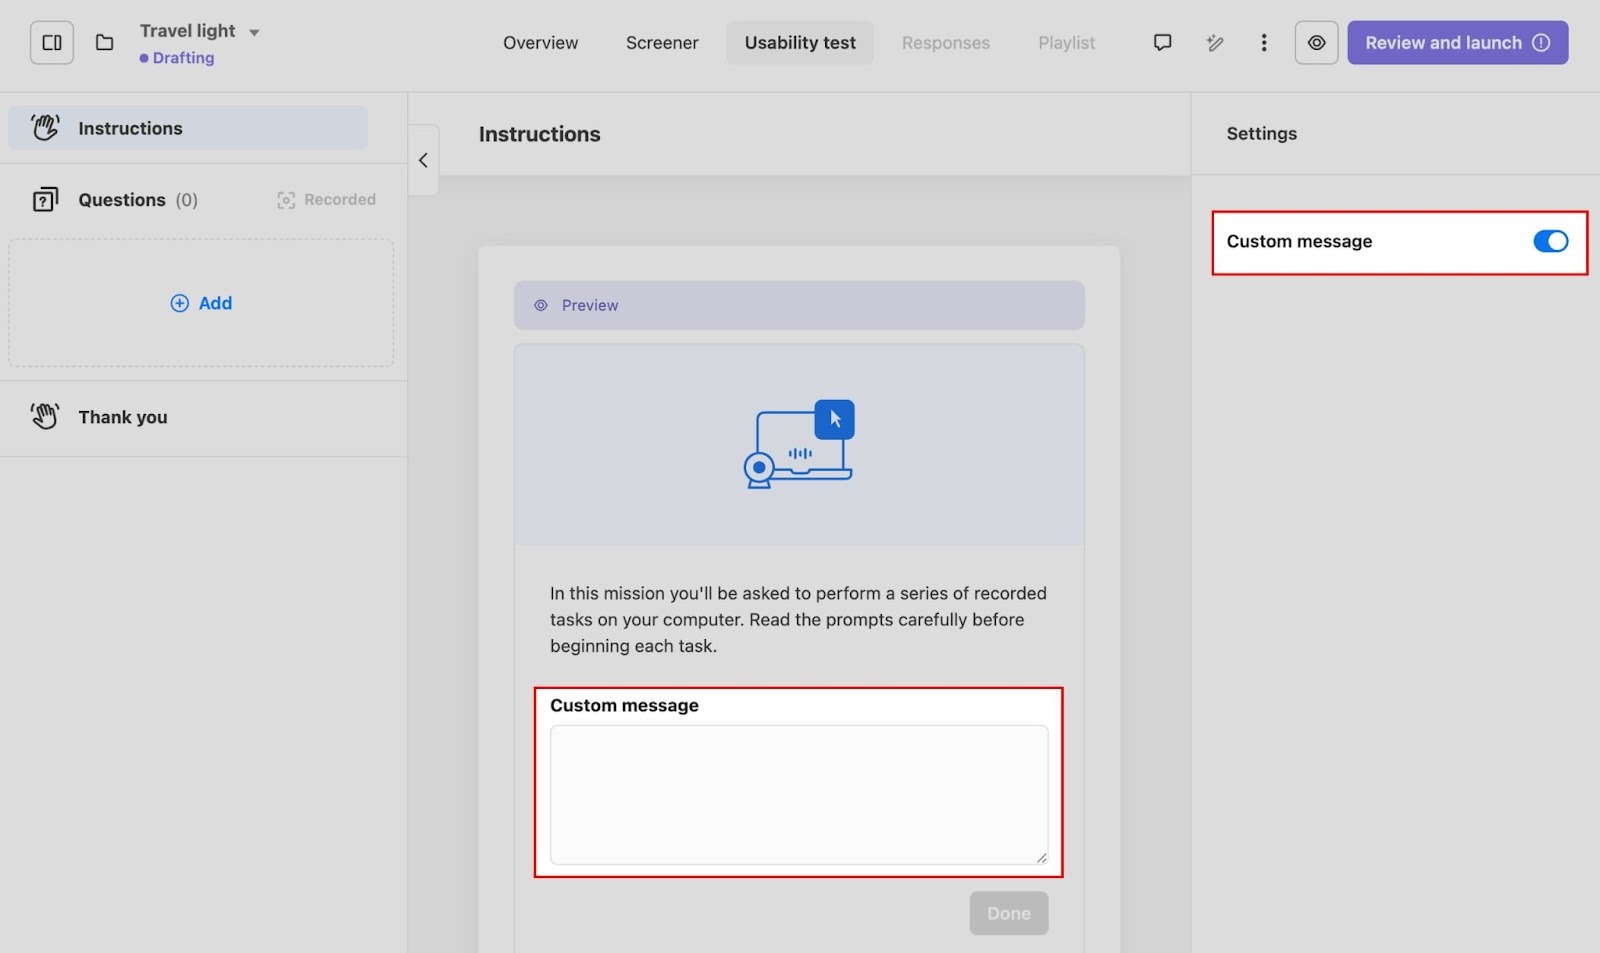
Task: Toggle the sidebar panel layout icon
Action: coord(52,43)
